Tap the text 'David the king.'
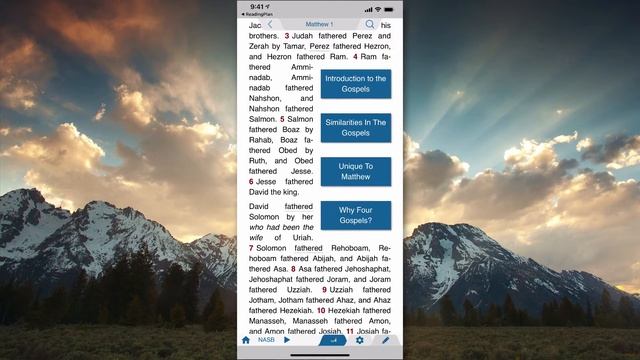The height and width of the screenshot is (360, 640). [x=274, y=192]
